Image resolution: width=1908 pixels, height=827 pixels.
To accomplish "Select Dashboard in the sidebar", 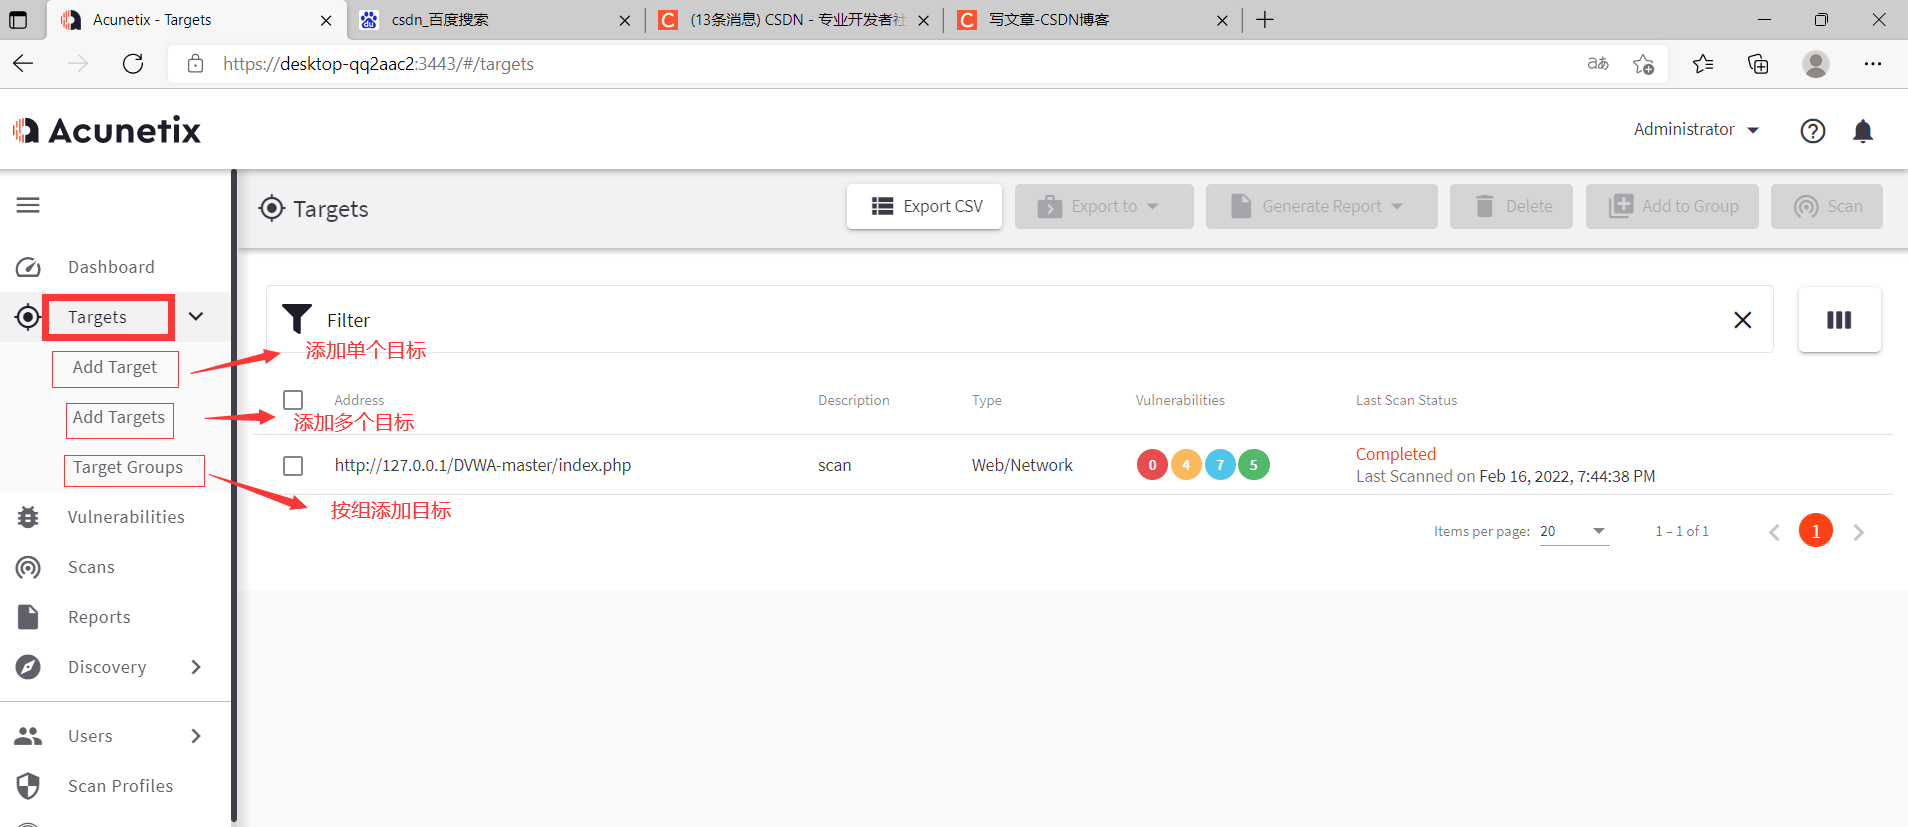I will (x=111, y=267).
